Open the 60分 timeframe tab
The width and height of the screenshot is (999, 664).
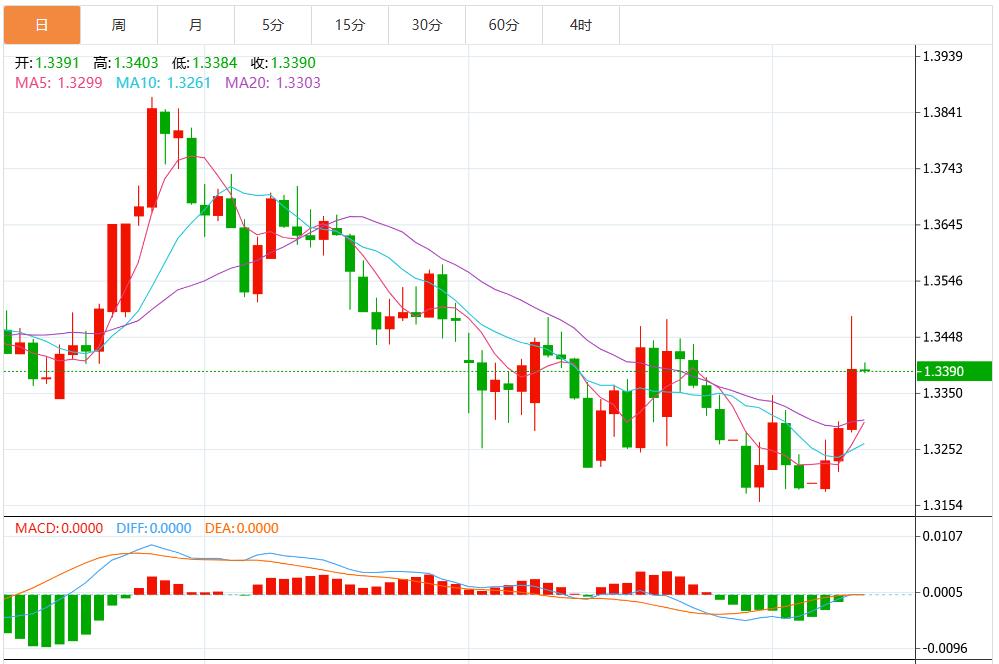504,25
